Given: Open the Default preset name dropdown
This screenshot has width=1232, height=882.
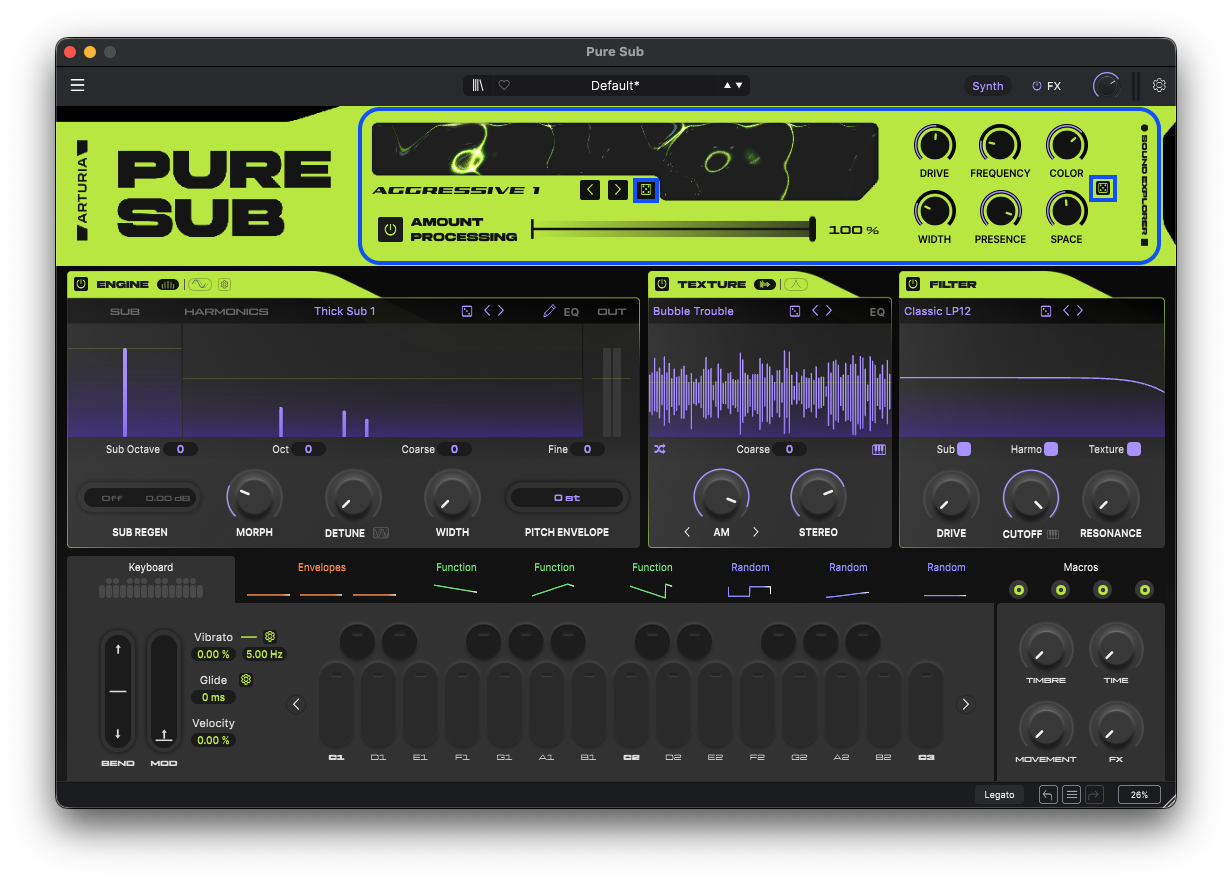Looking at the screenshot, I should point(614,85).
